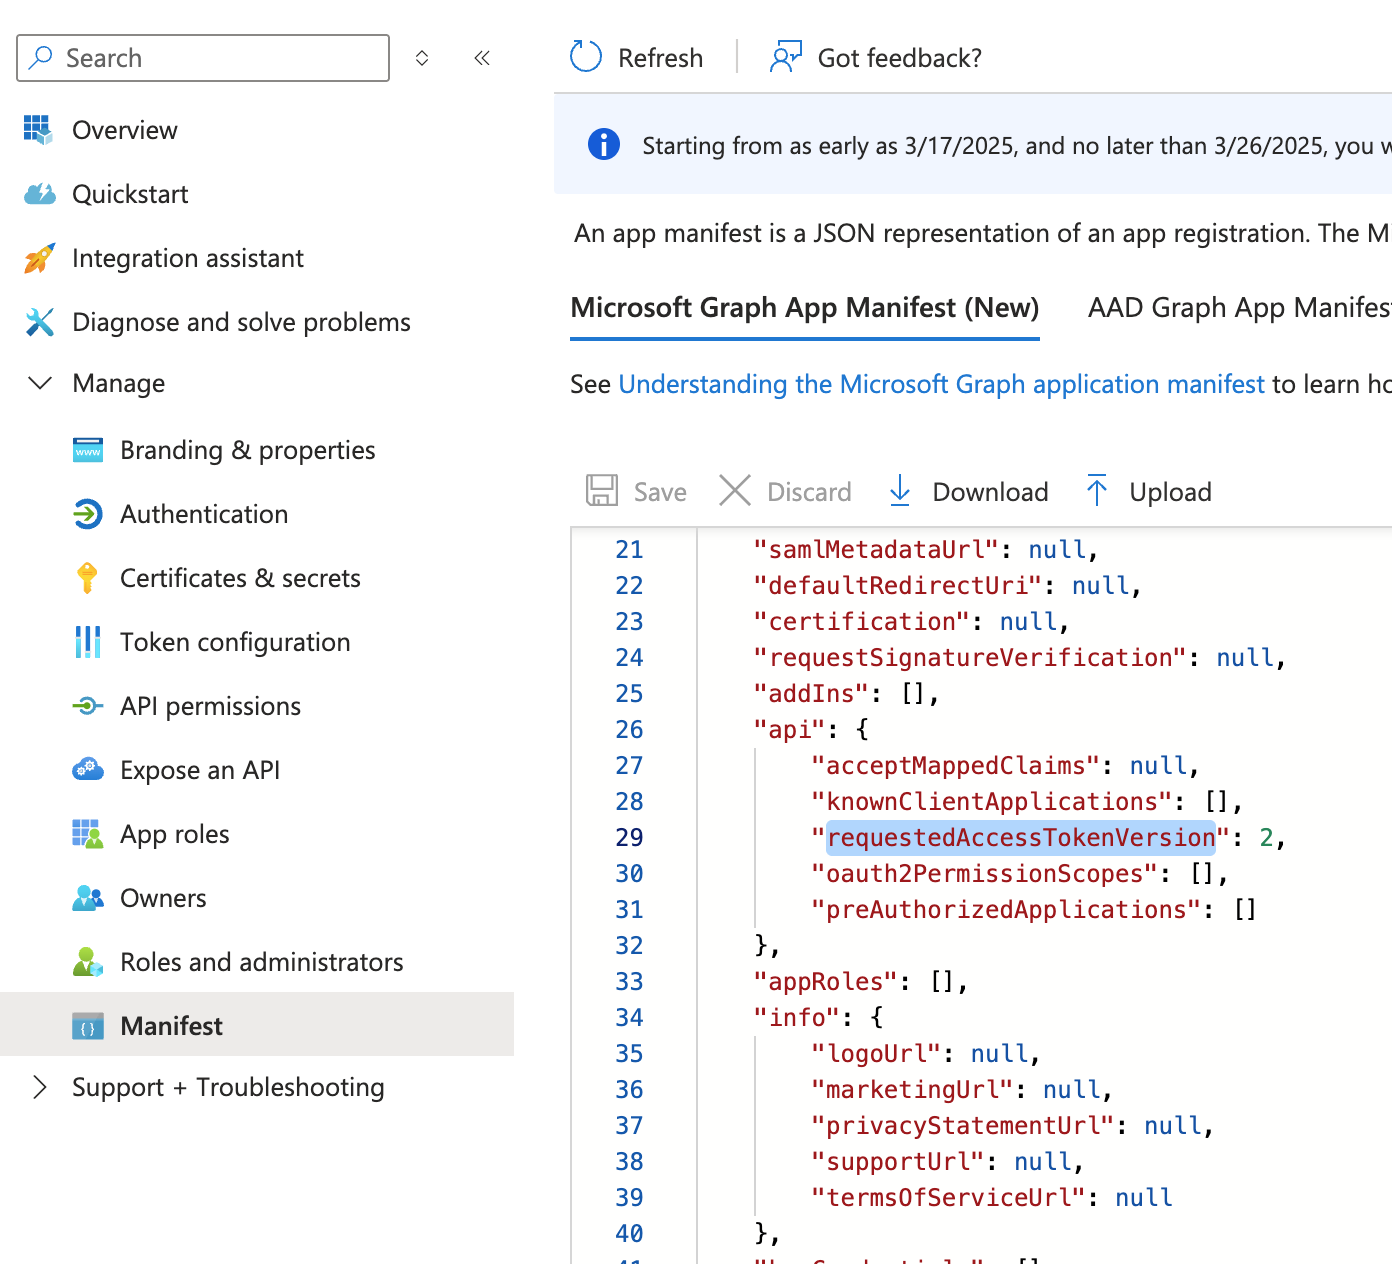The height and width of the screenshot is (1264, 1392).
Task: Switch to AAD Graph App Manifest tab
Action: click(1240, 308)
